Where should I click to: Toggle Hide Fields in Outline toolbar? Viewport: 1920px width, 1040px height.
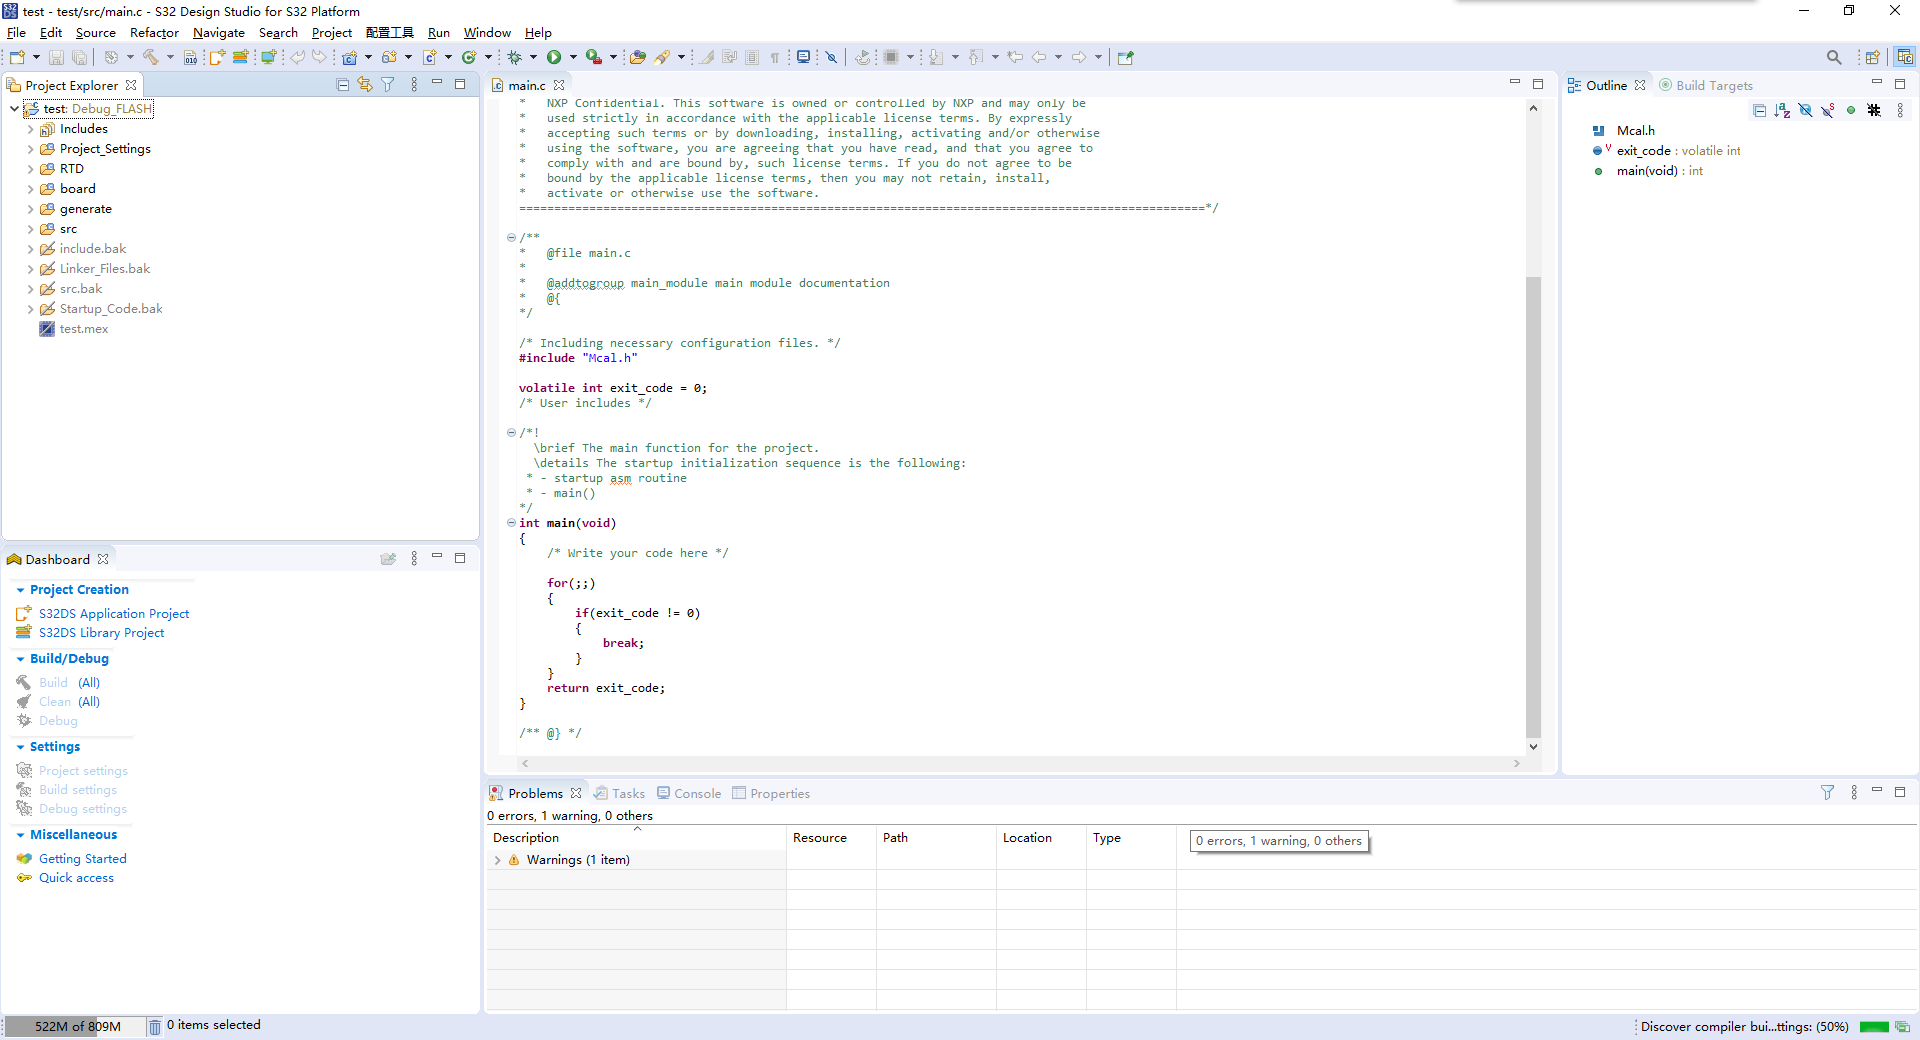click(x=1805, y=110)
